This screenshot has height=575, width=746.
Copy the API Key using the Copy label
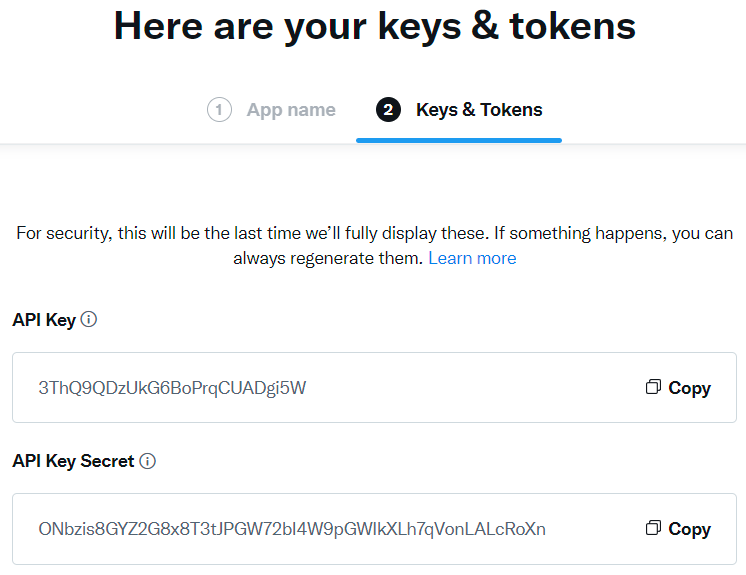click(x=689, y=388)
